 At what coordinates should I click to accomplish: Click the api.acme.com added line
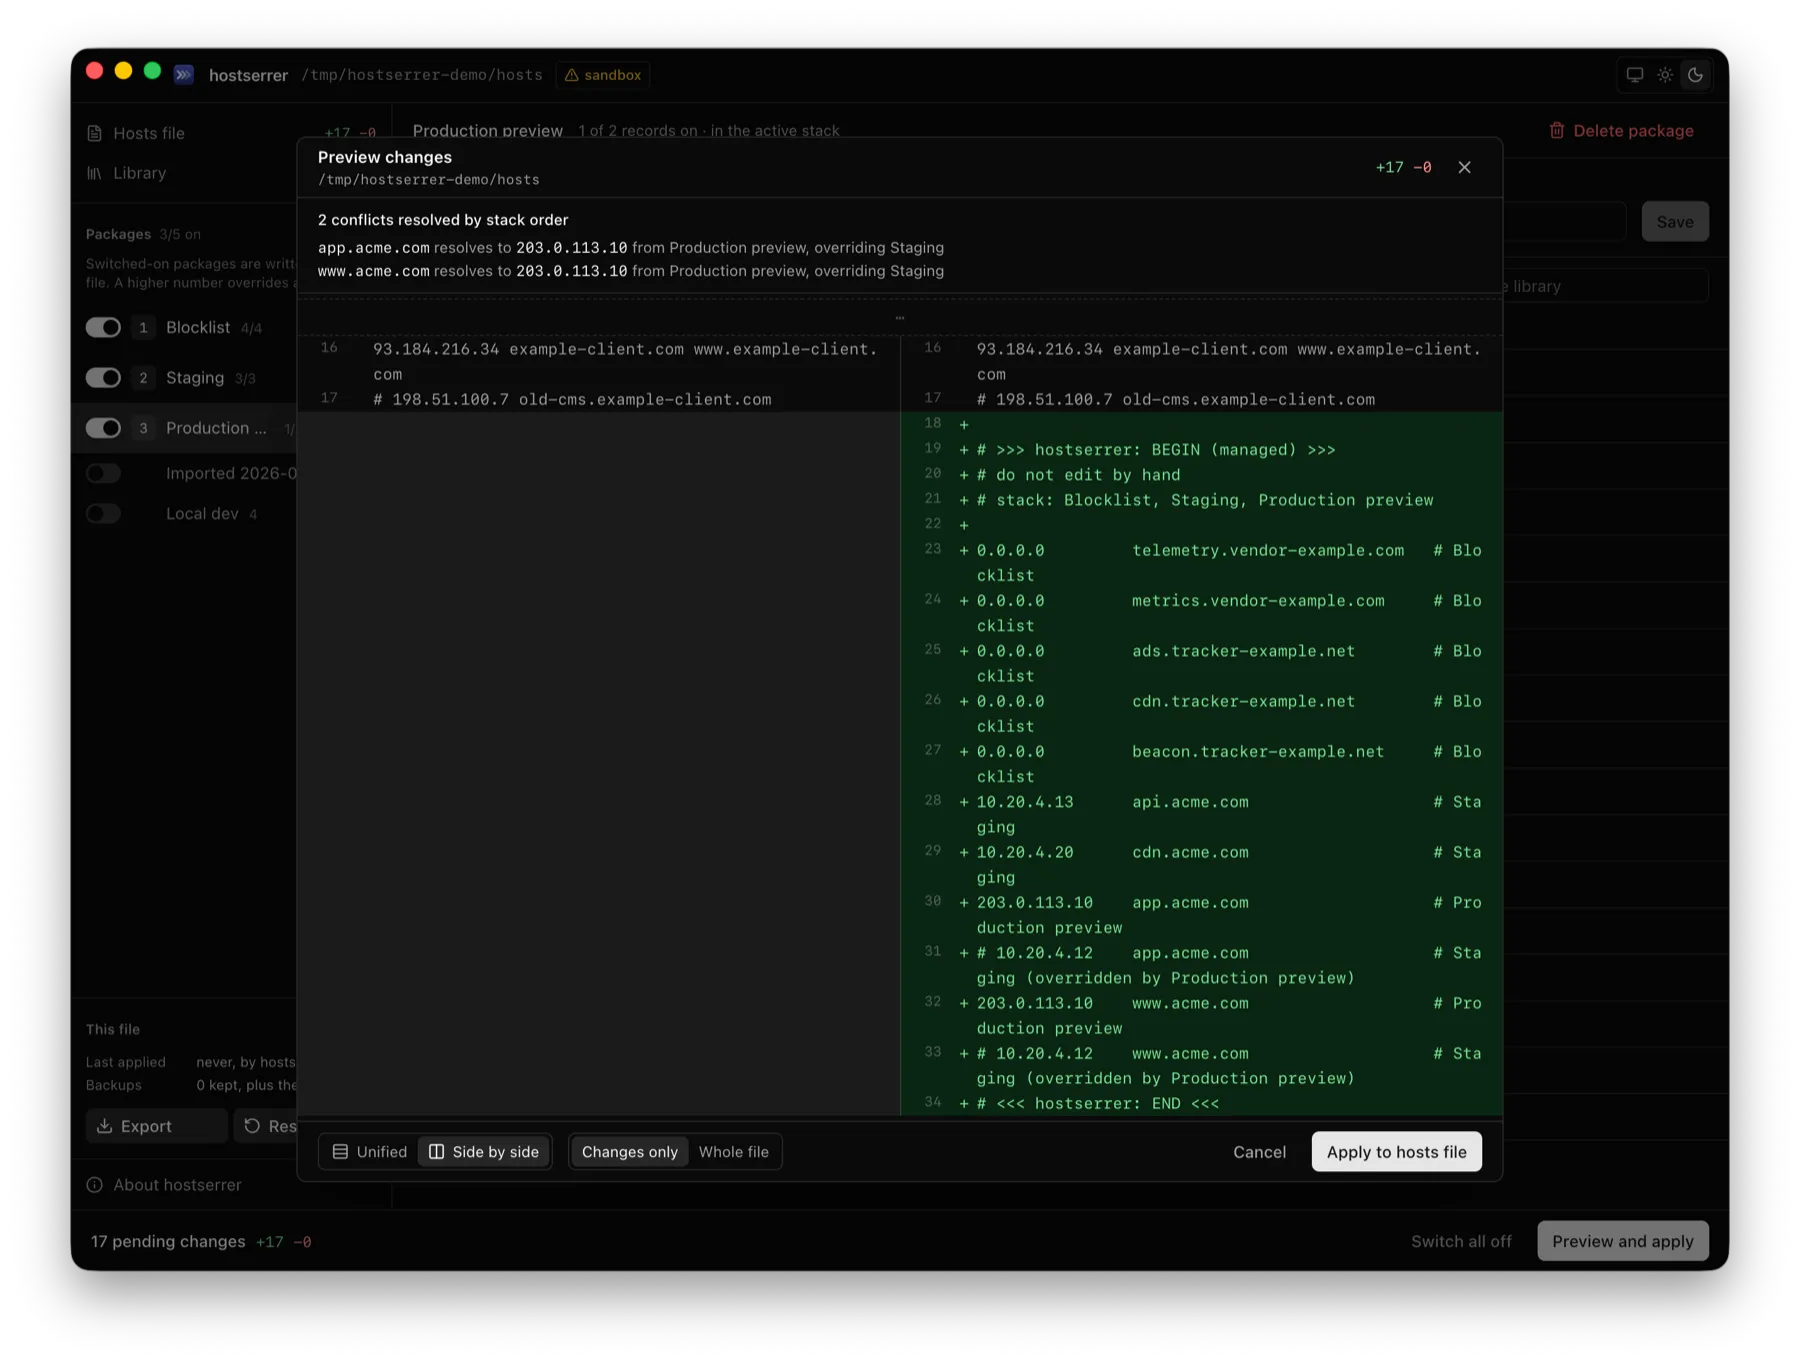pos(1202,815)
